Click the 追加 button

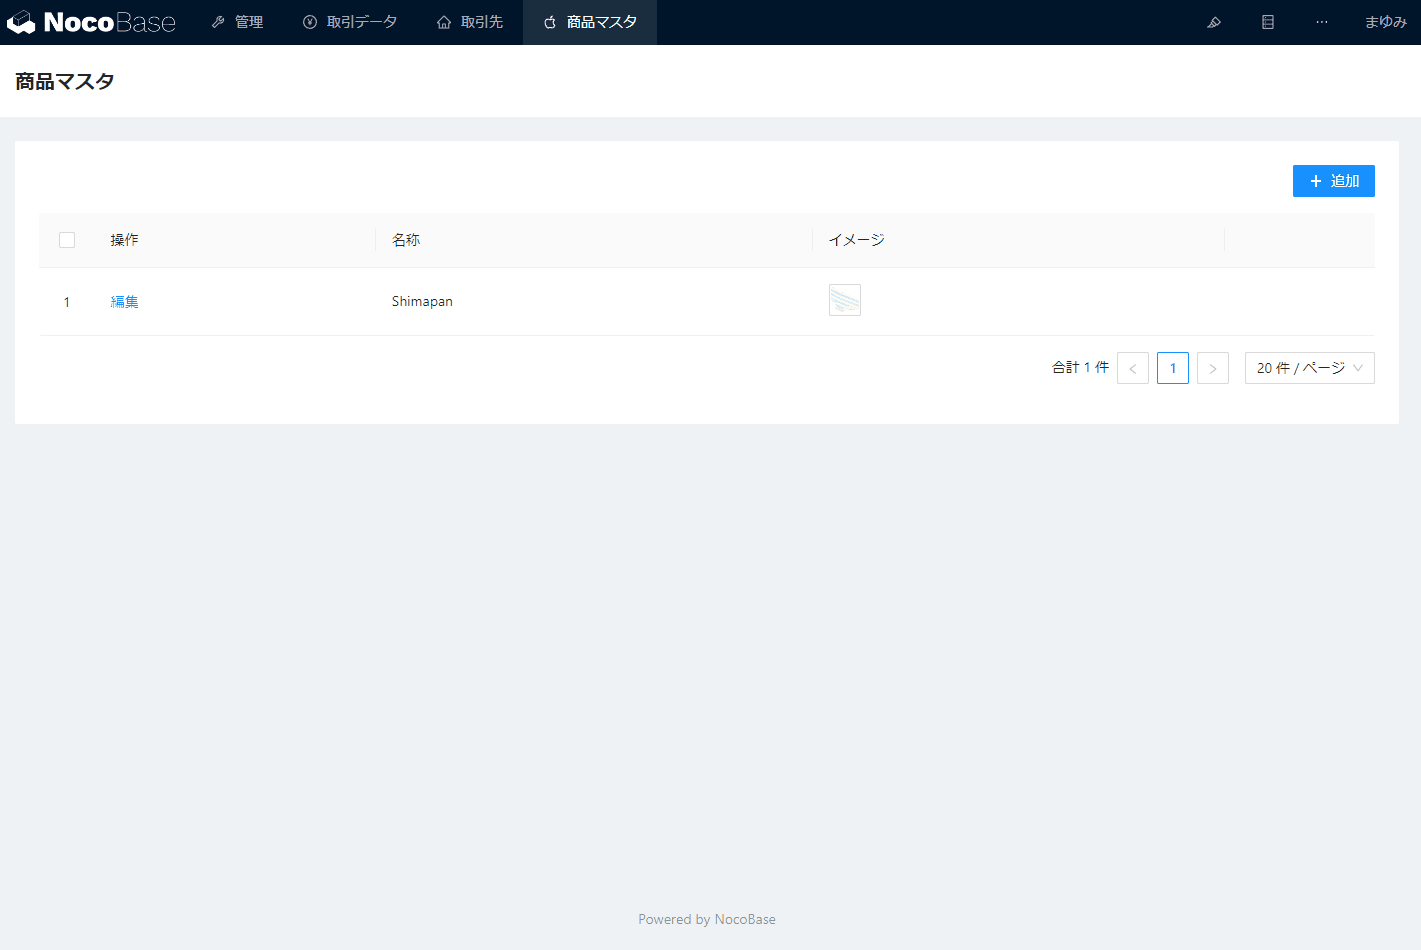pyautogui.click(x=1333, y=181)
